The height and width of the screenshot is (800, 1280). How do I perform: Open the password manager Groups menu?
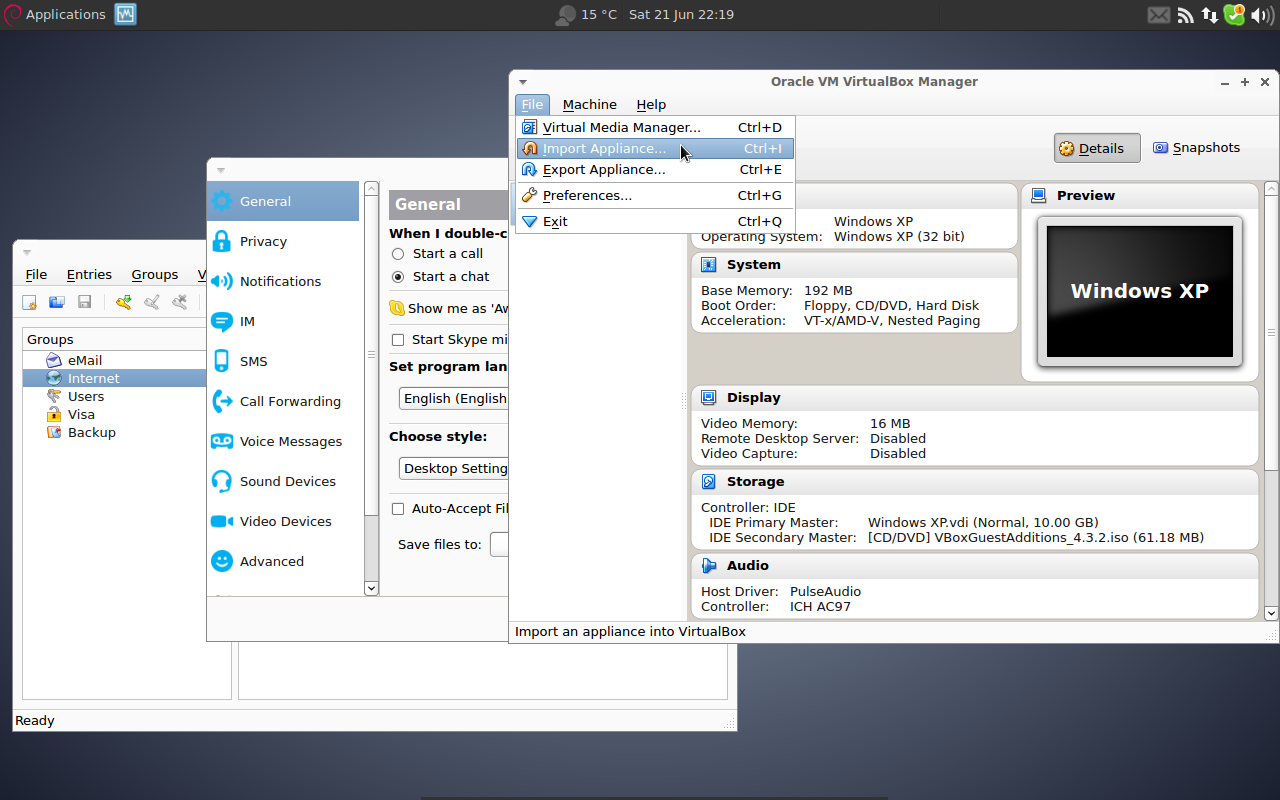pos(155,274)
